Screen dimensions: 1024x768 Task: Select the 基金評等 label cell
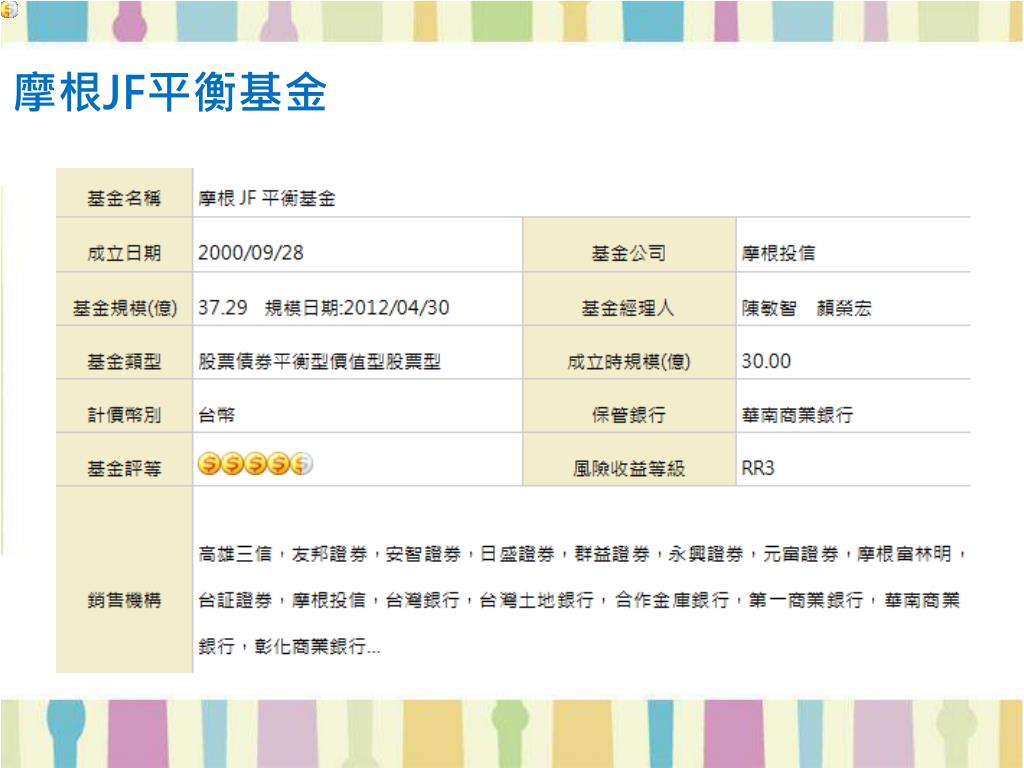124,460
